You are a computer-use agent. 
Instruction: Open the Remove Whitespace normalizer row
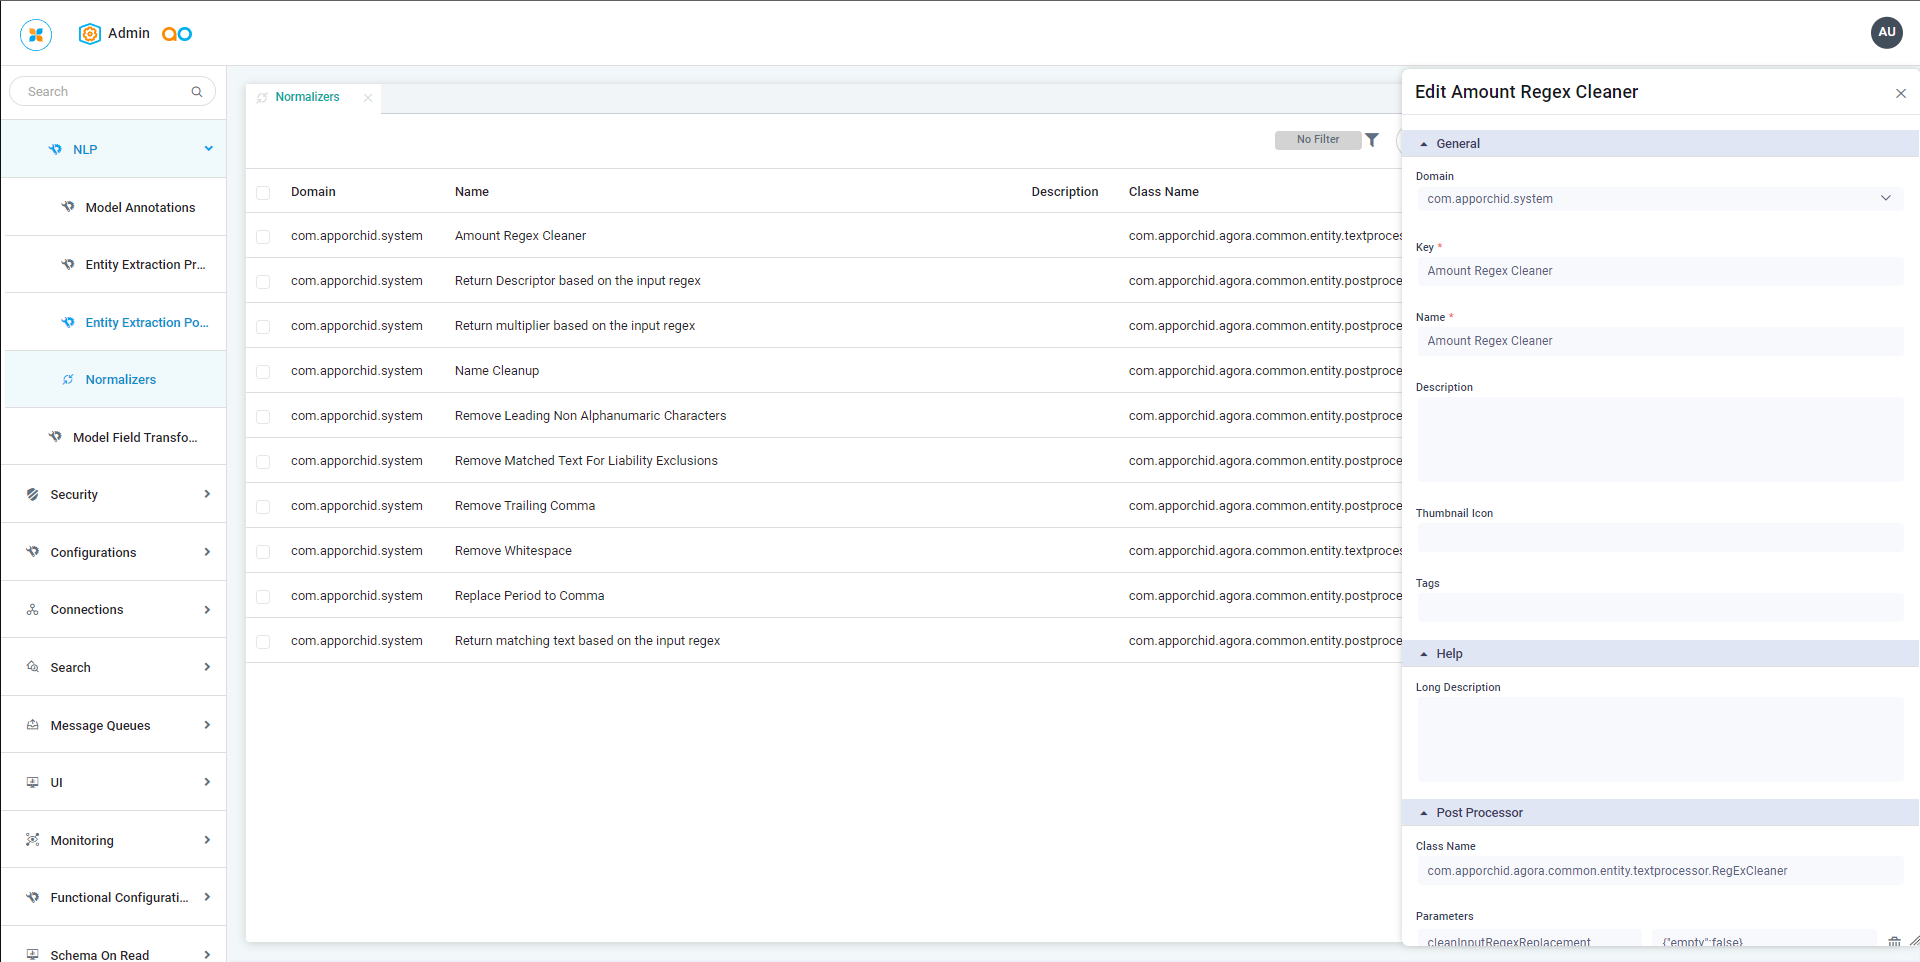(513, 551)
